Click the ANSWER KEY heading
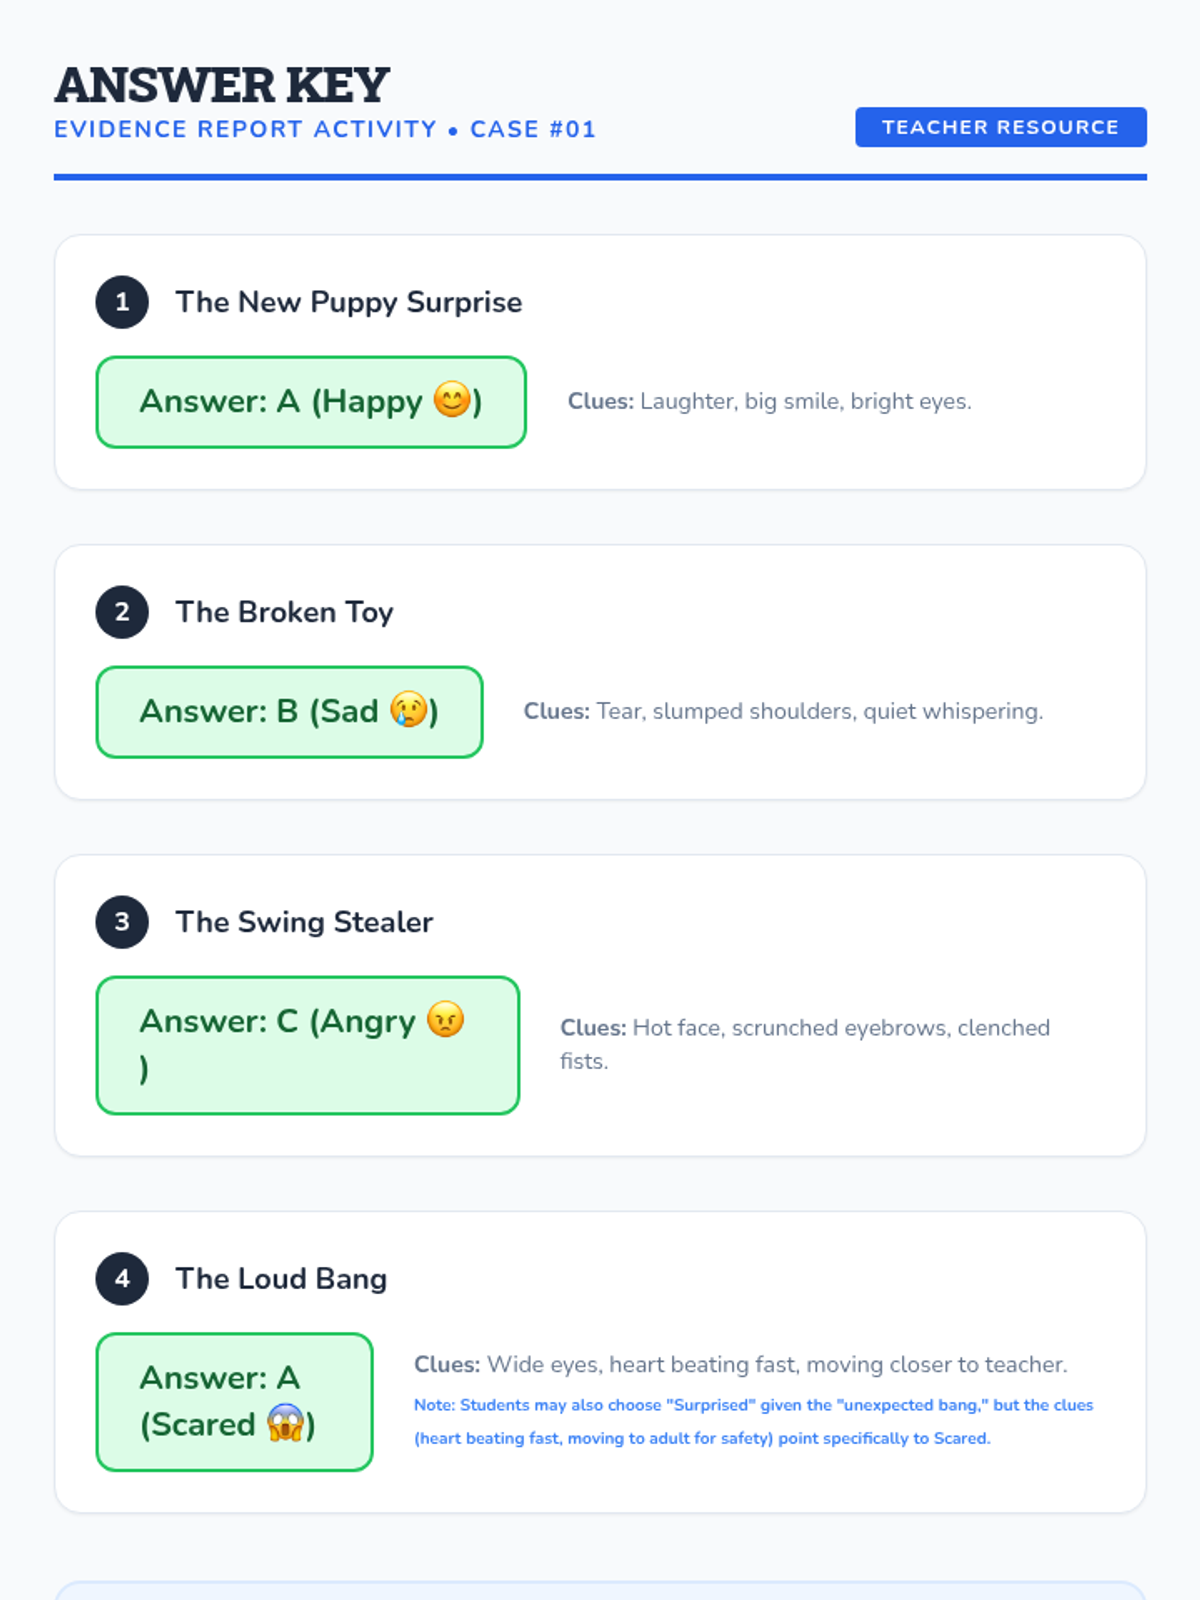 (222, 85)
